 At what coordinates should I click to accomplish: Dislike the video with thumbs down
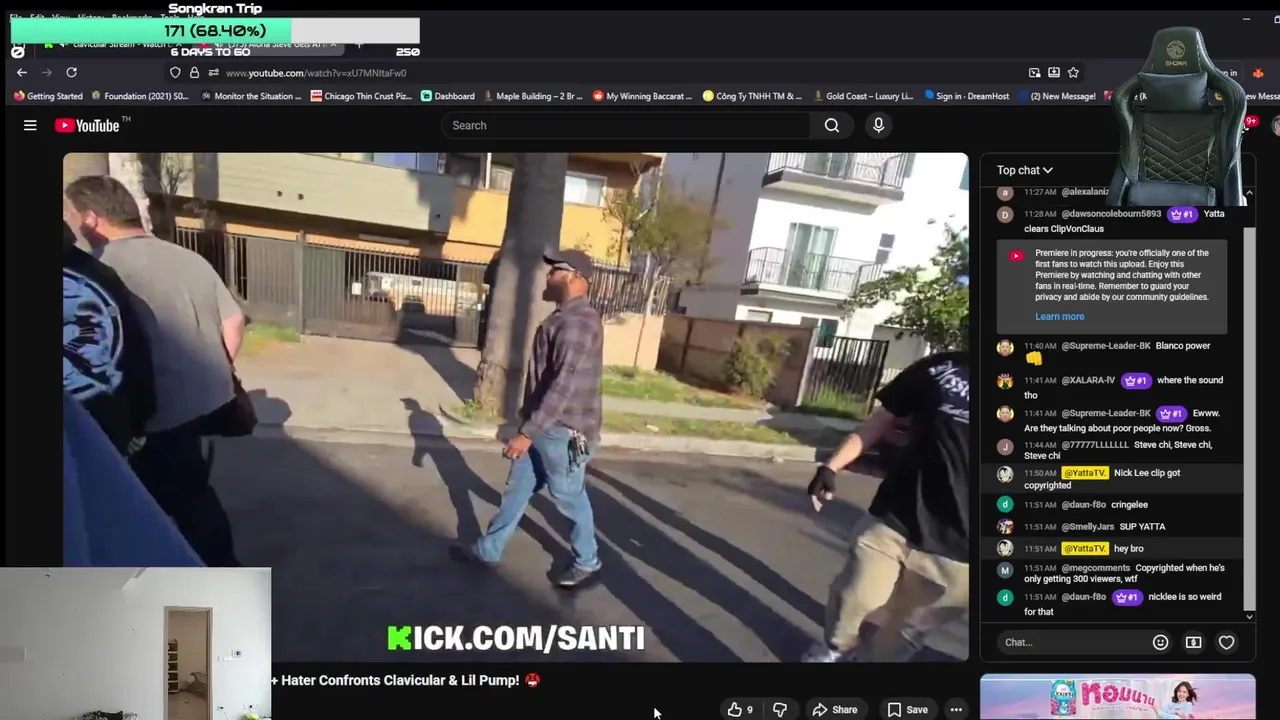coord(780,709)
